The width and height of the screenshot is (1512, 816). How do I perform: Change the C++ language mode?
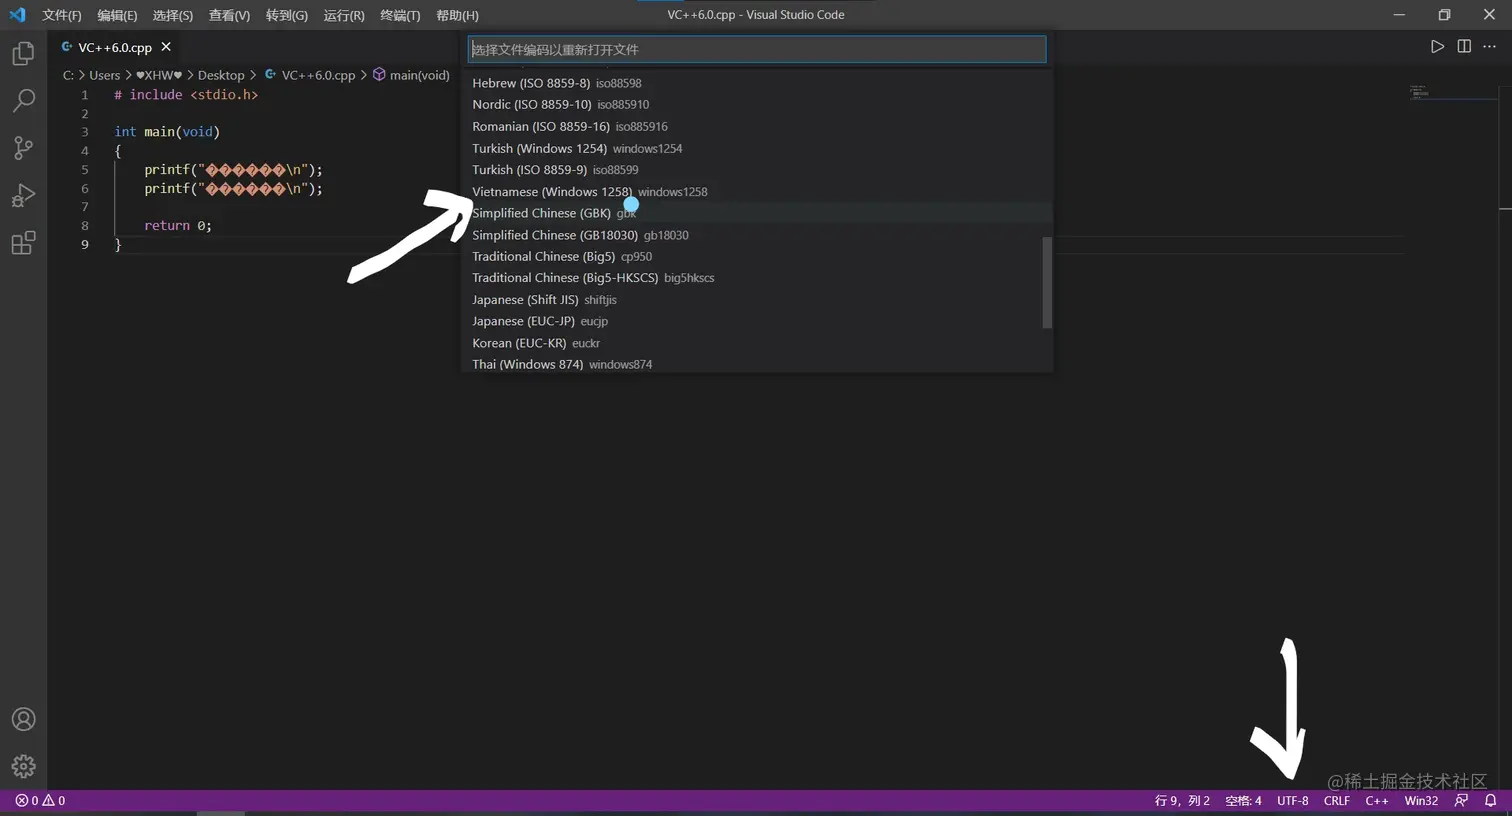coord(1377,800)
